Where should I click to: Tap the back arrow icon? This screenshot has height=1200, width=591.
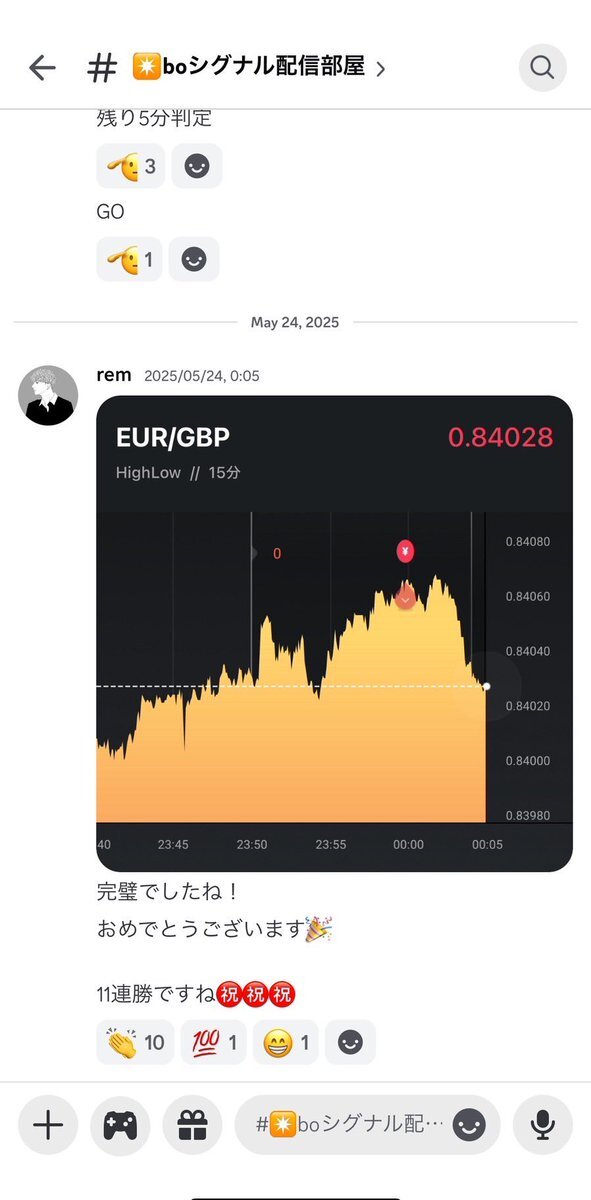click(x=42, y=67)
